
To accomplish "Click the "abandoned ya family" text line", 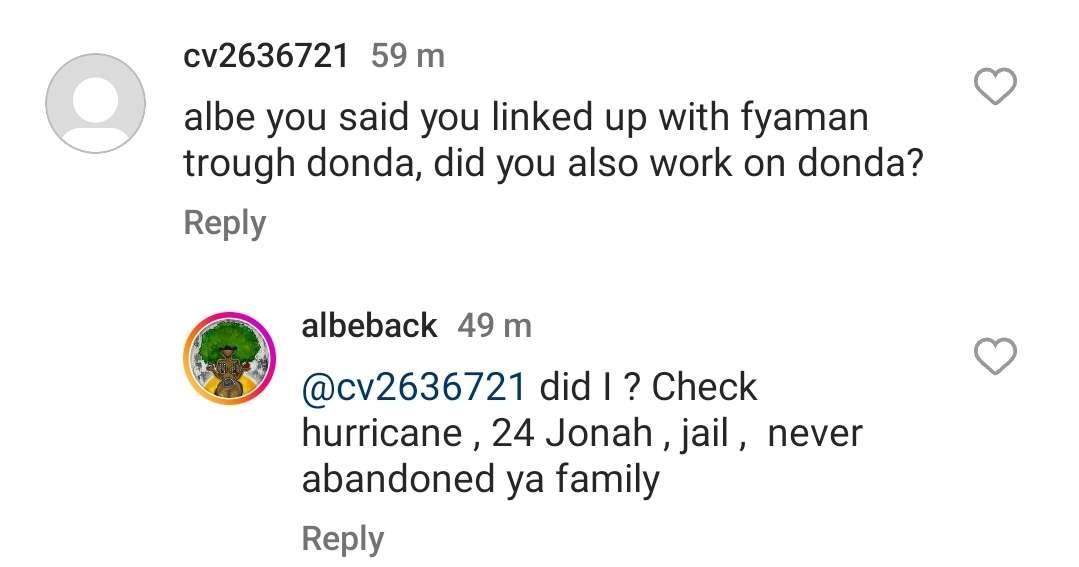I will (480, 480).
